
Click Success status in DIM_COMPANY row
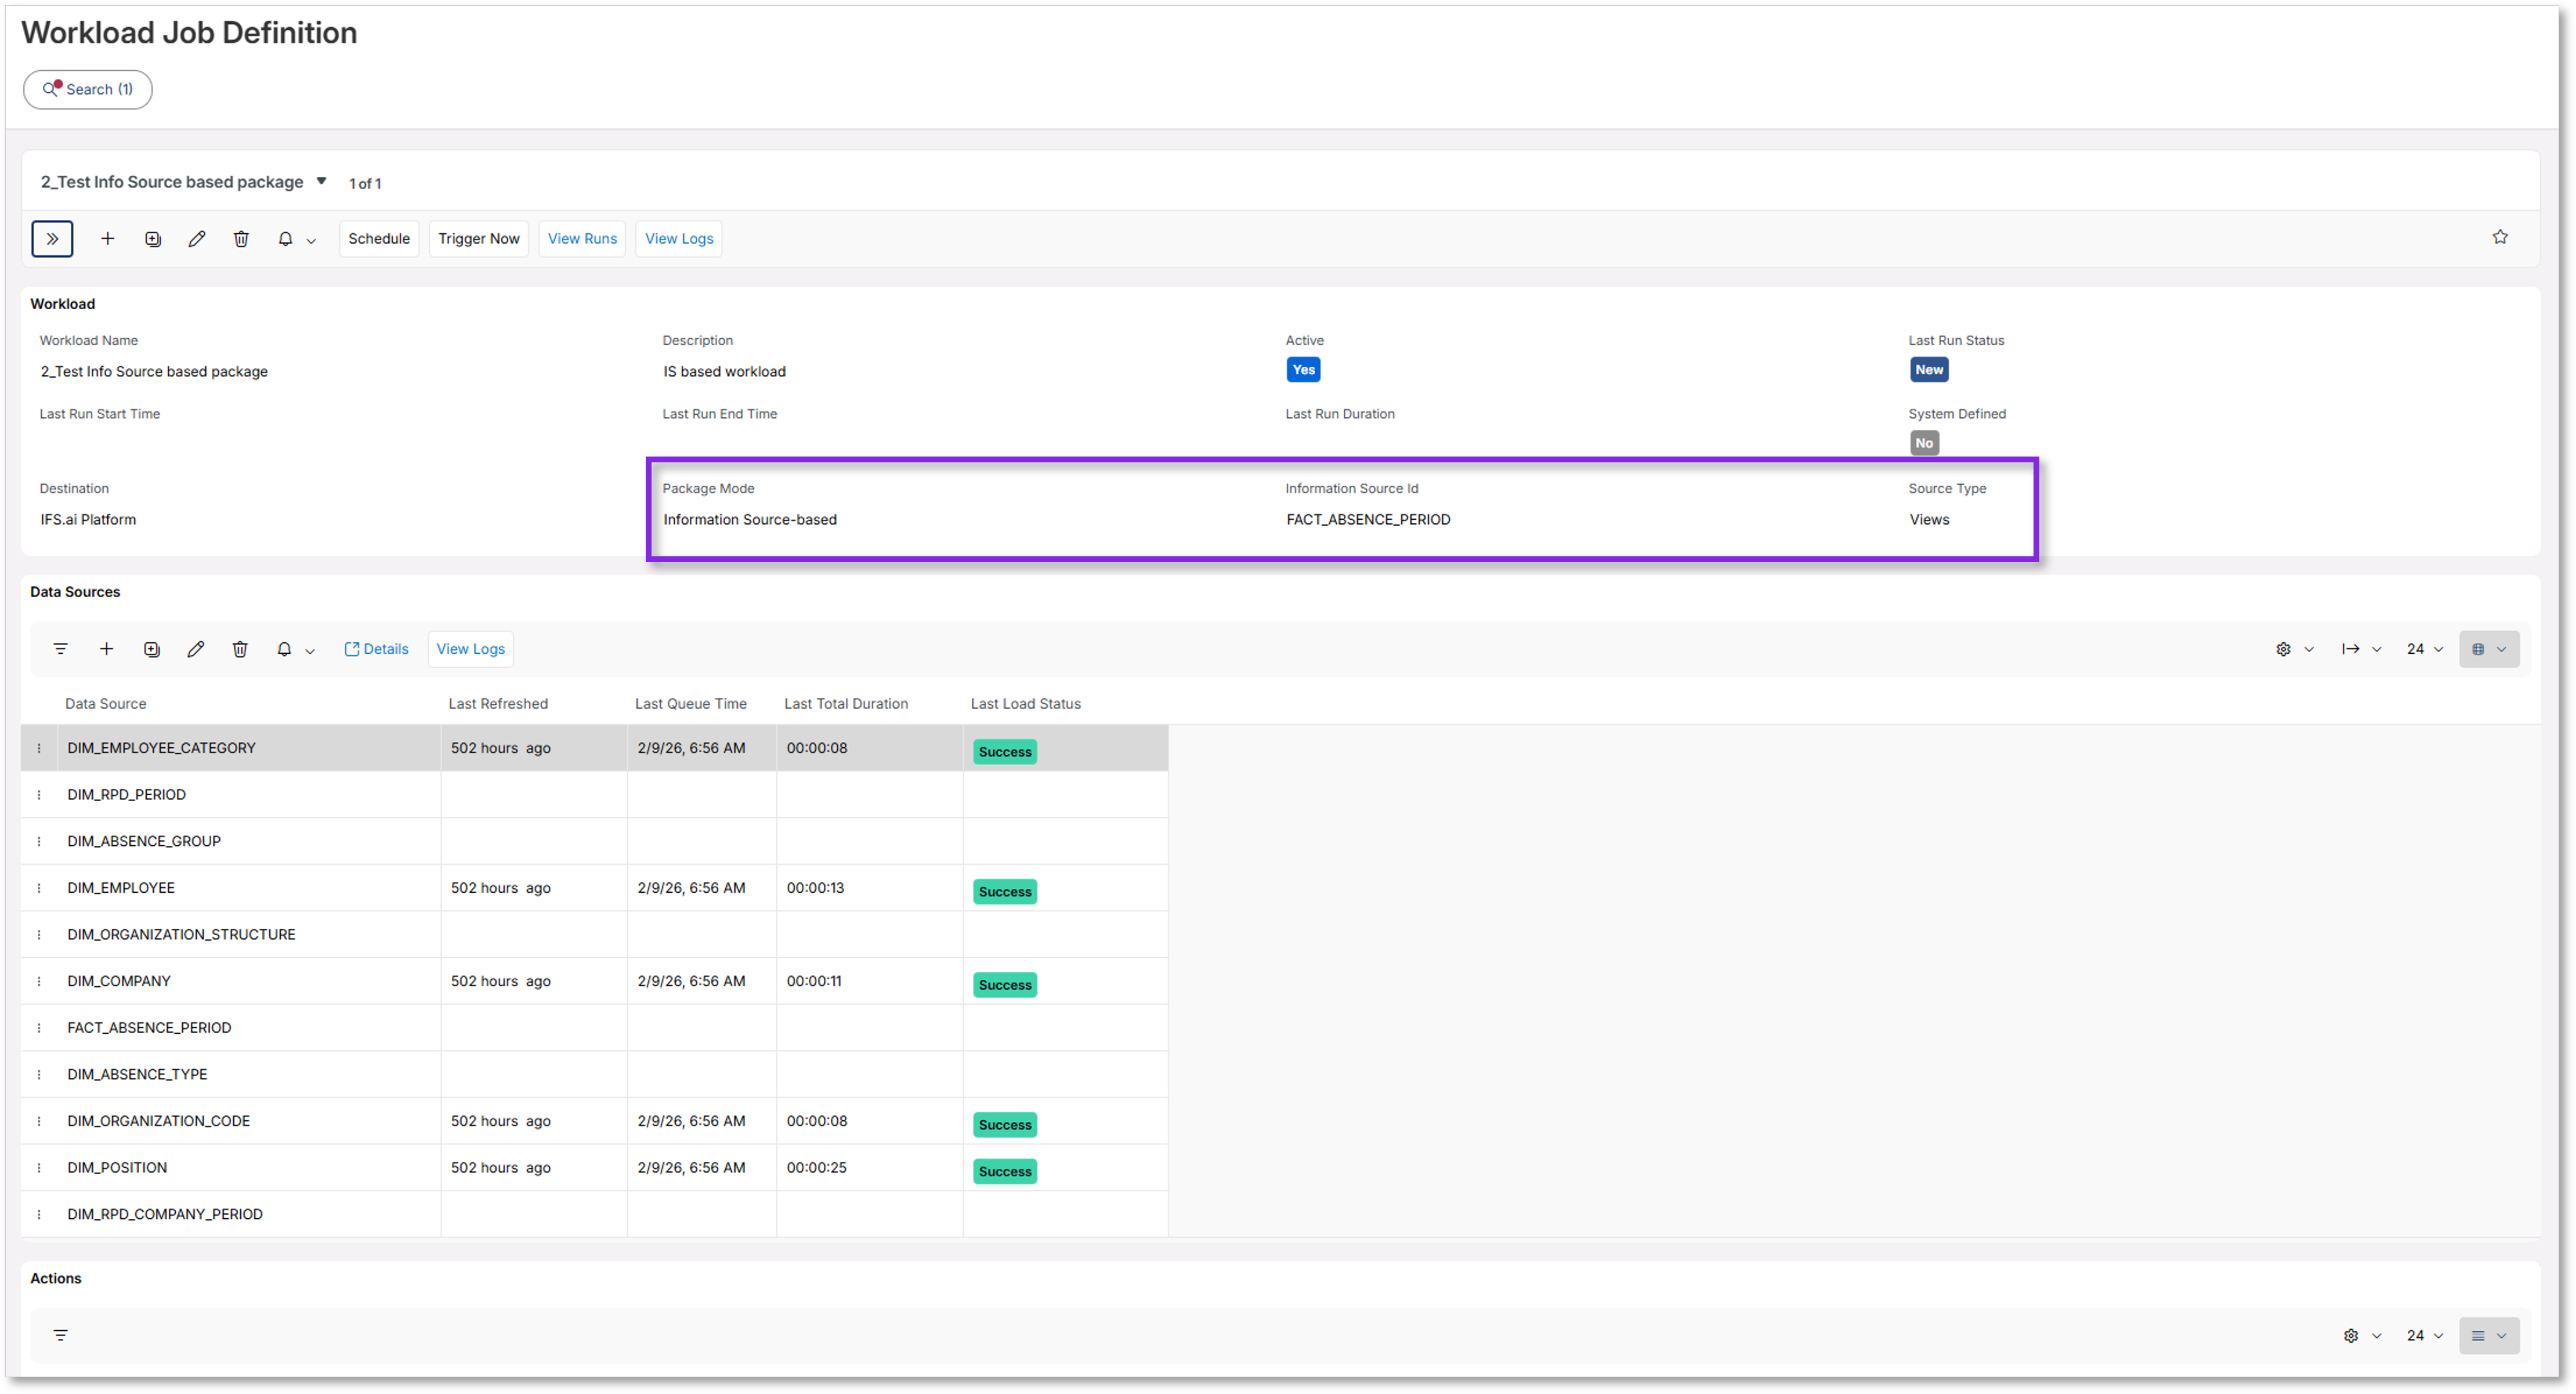pos(1004,985)
